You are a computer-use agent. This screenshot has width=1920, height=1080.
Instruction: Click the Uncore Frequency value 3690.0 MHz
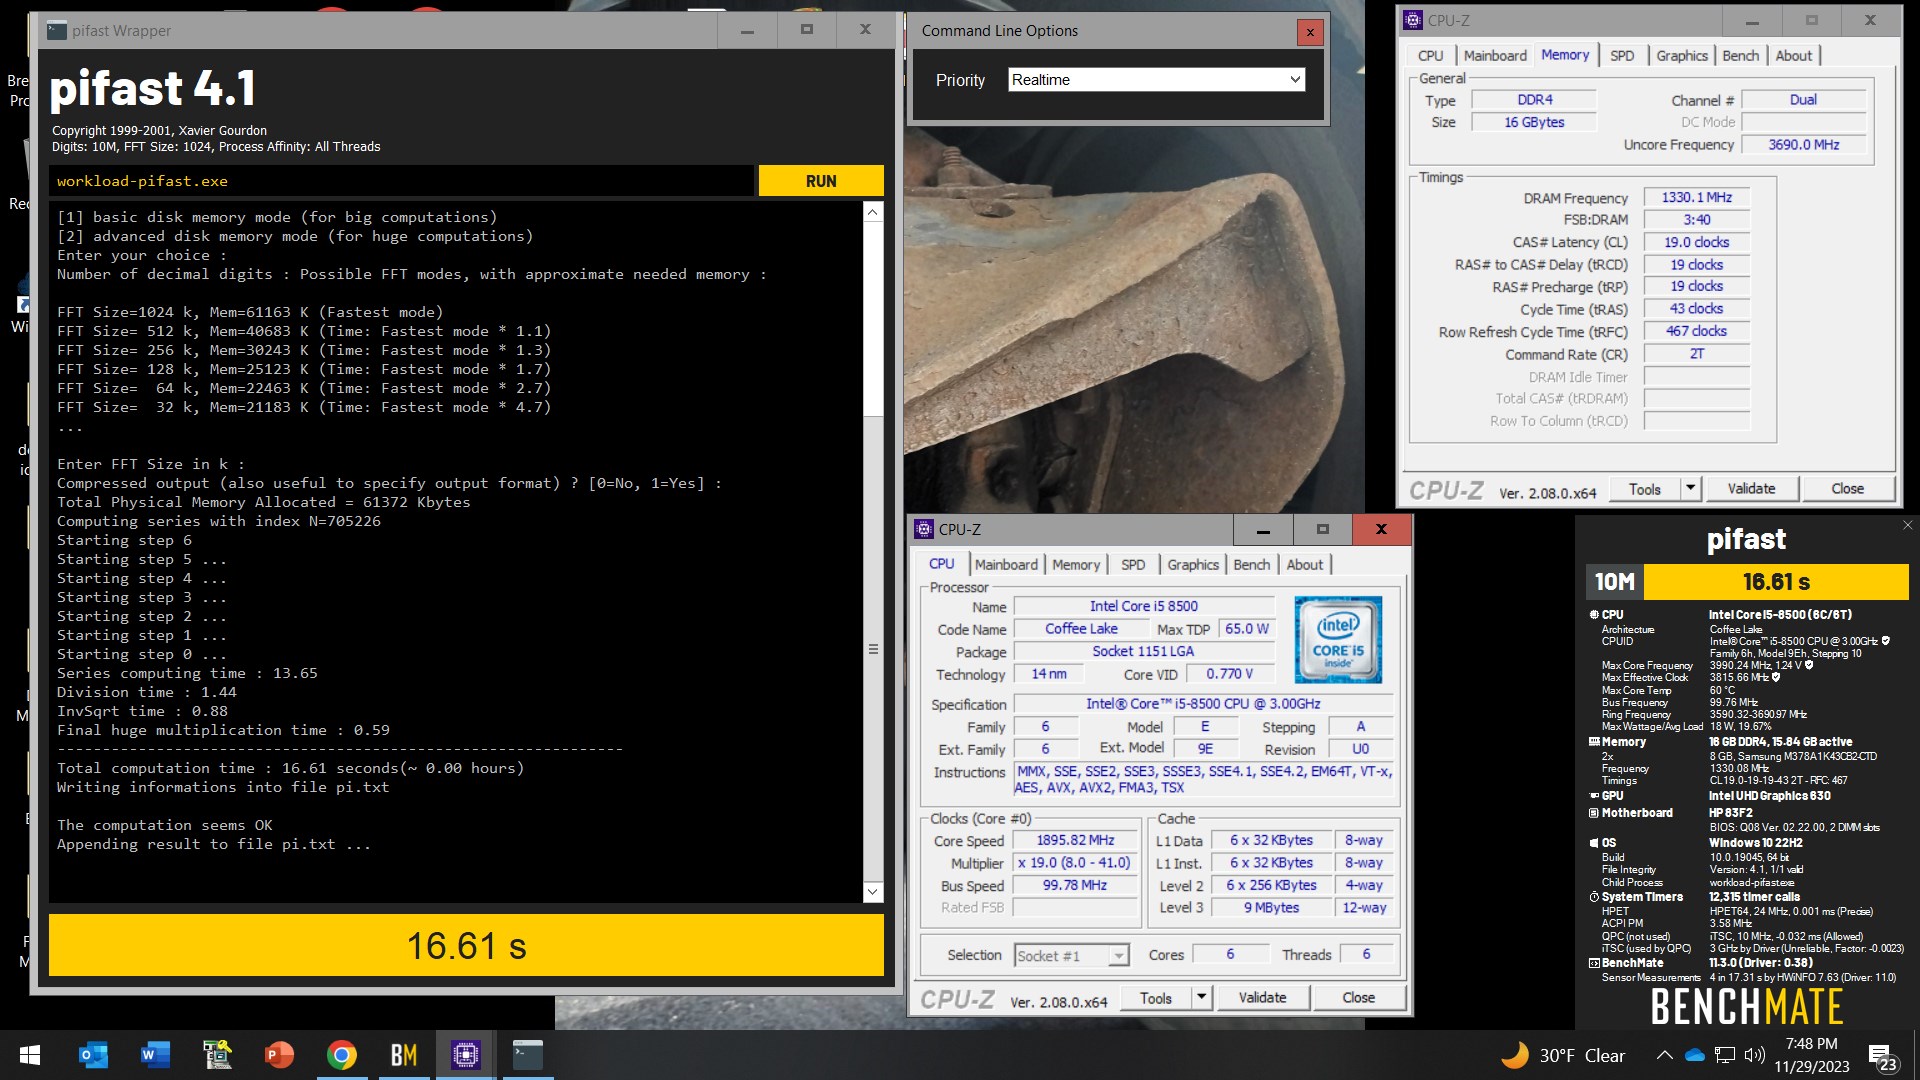coord(1803,145)
